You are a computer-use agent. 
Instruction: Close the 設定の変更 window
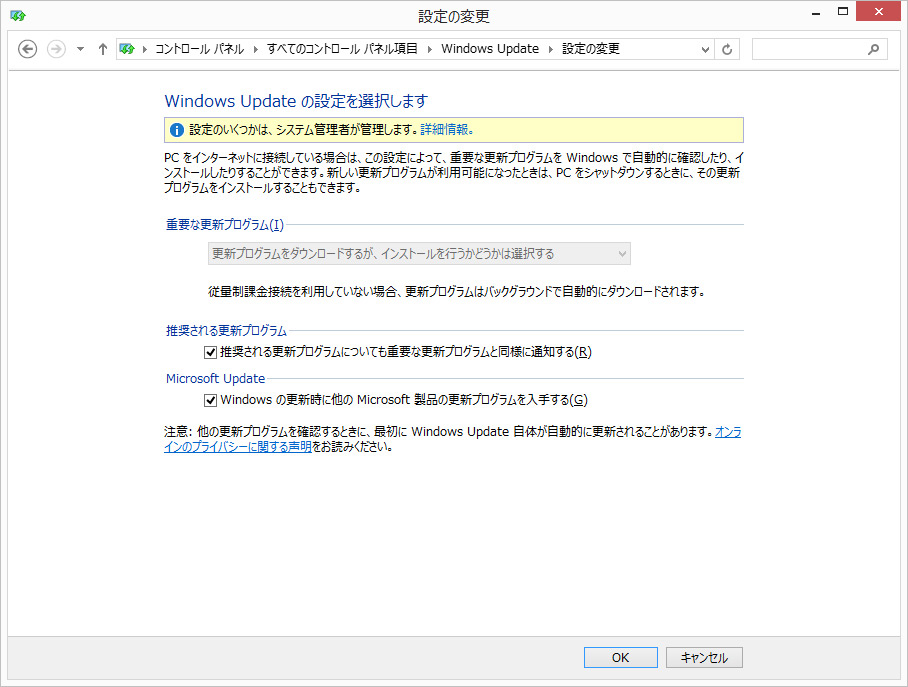[x=878, y=12]
